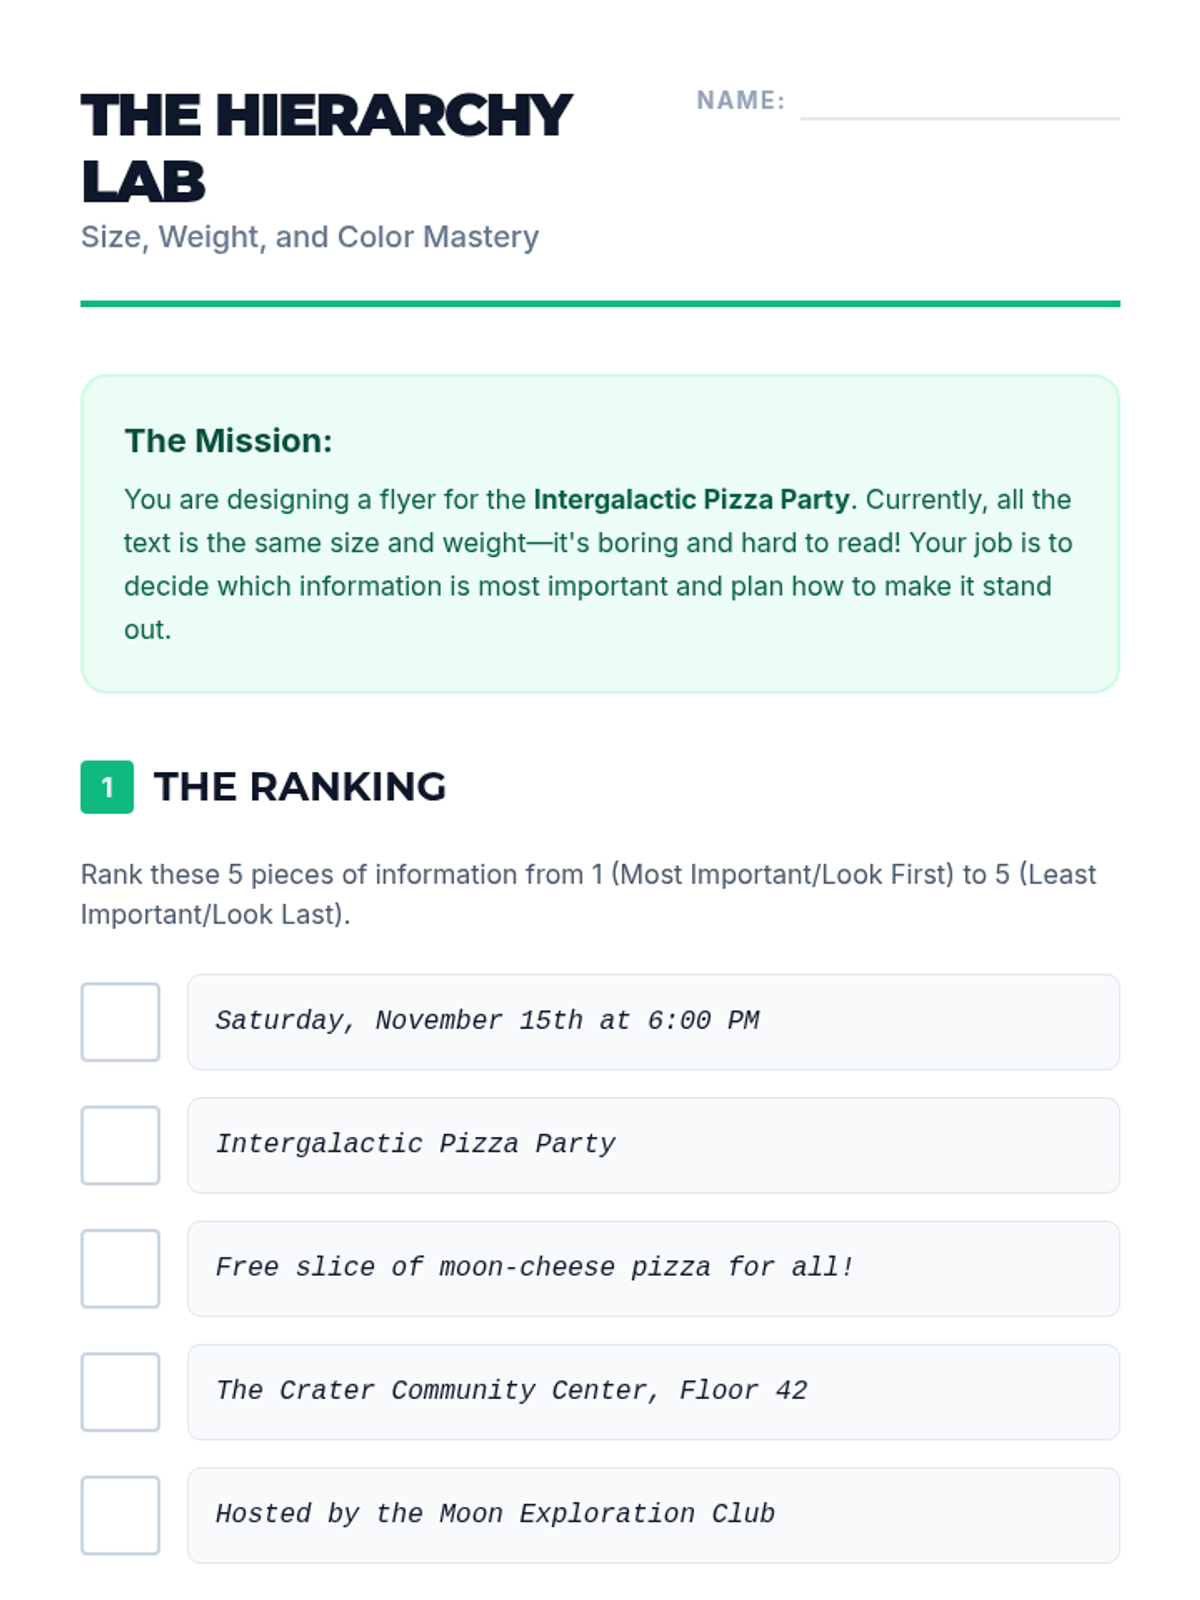Screen dimensions: 1200x1600
Task: Click the green number 1 section badge
Action: 107,787
